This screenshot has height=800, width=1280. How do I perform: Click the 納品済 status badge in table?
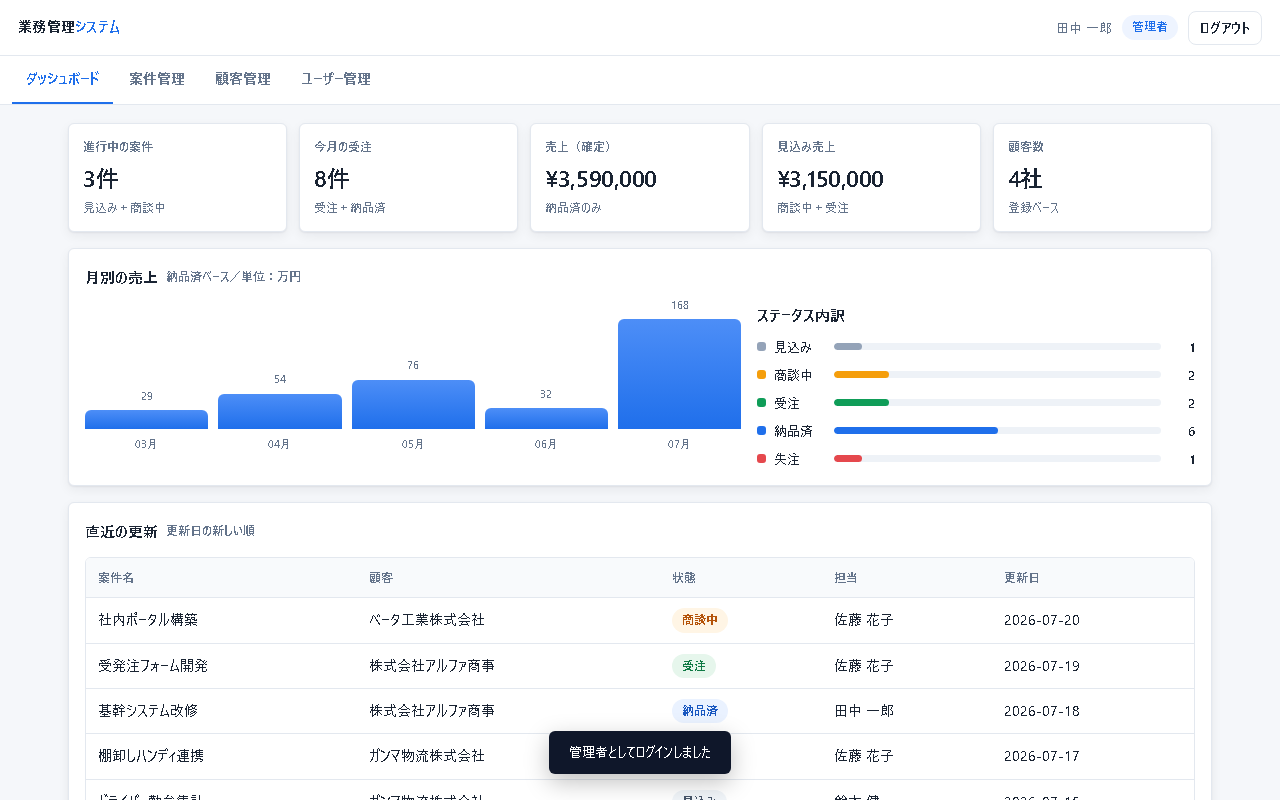click(x=700, y=711)
